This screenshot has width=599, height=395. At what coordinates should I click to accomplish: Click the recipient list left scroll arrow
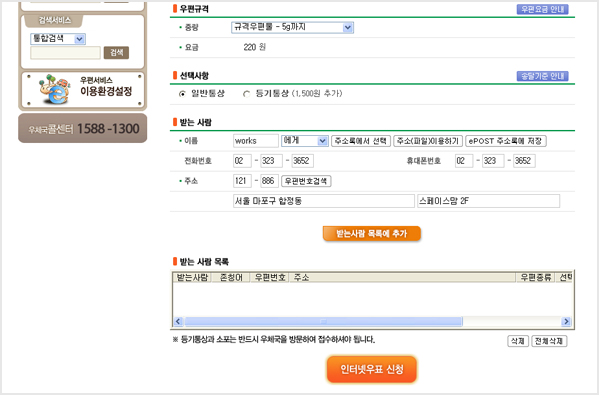[x=178, y=322]
